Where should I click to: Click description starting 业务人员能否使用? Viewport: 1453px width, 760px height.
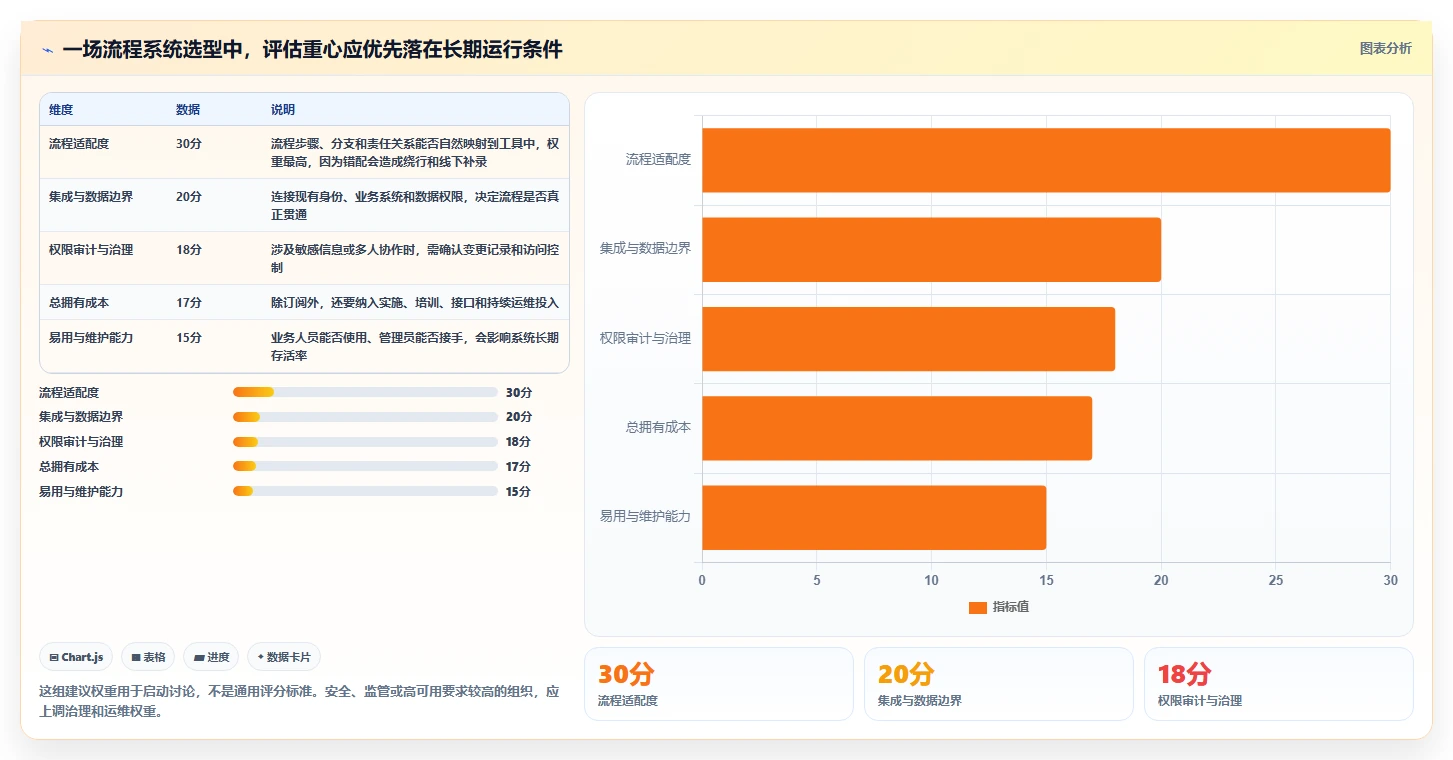tap(415, 346)
